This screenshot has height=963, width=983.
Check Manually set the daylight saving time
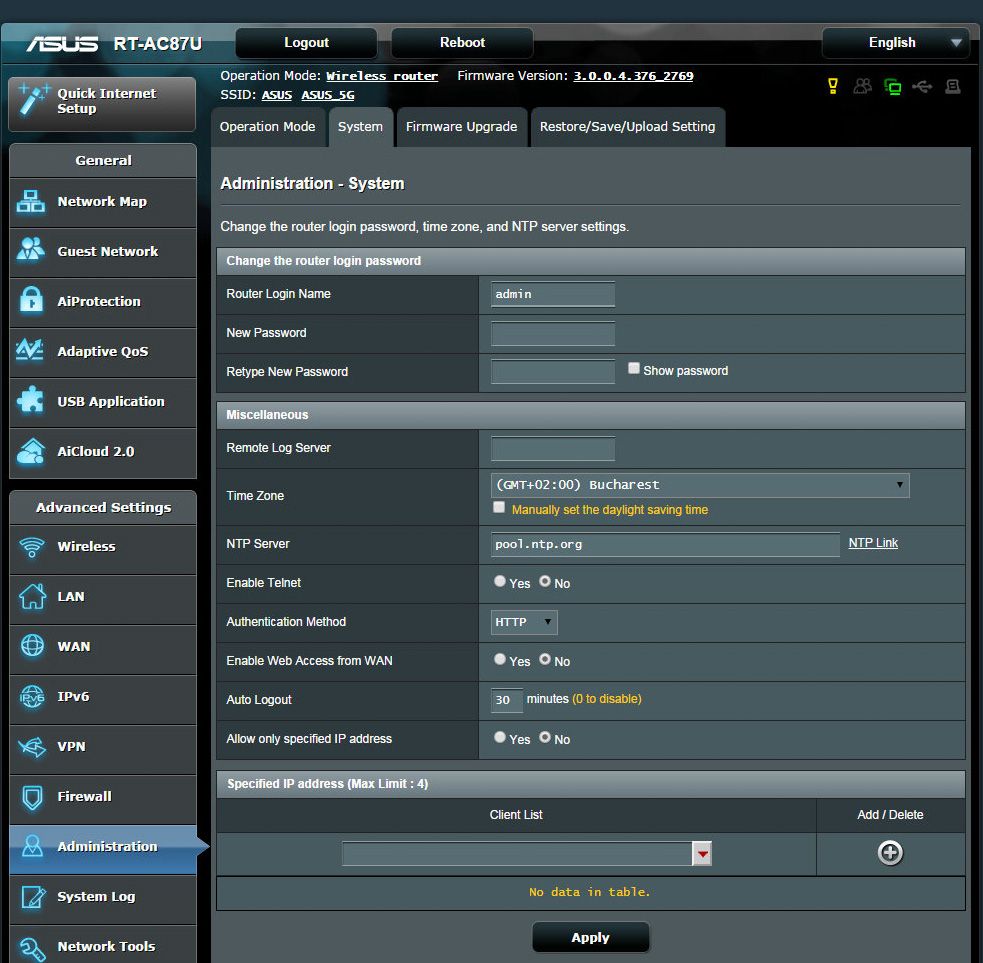(500, 508)
